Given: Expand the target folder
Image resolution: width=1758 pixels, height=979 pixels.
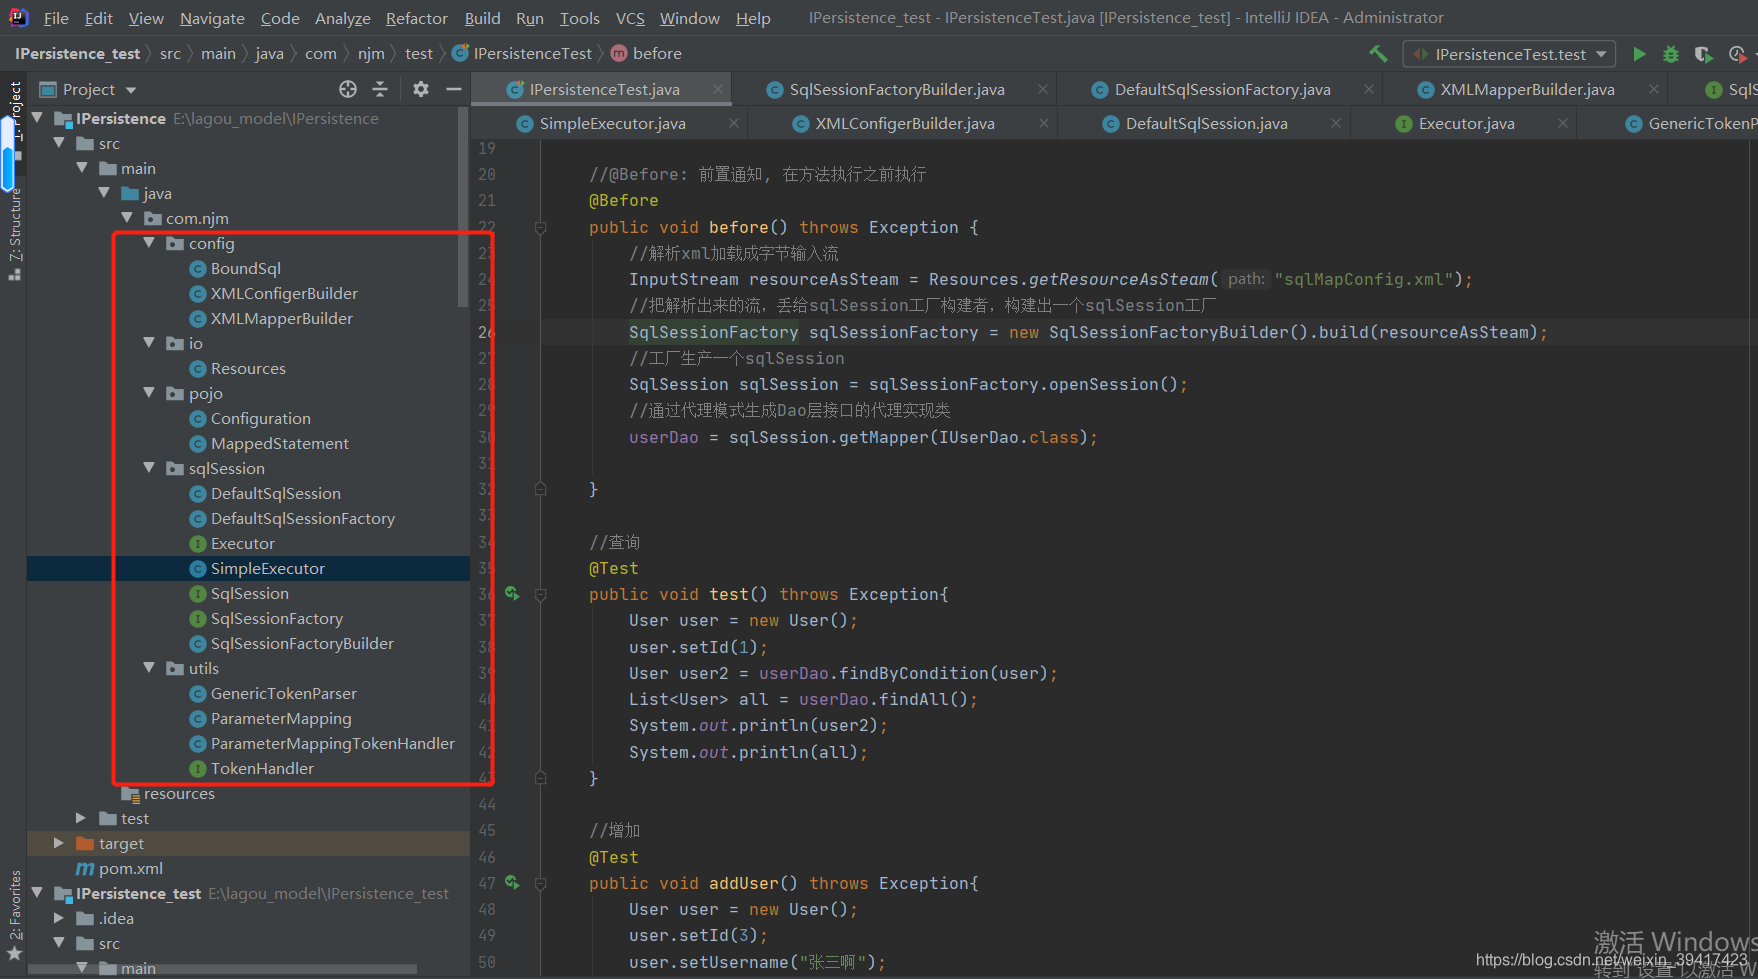Looking at the screenshot, I should click(x=58, y=843).
